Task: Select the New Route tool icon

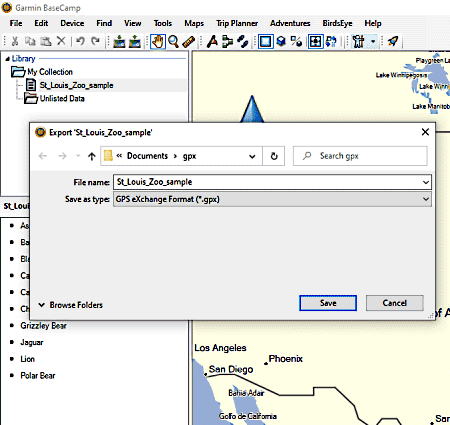Action: [x=212, y=42]
